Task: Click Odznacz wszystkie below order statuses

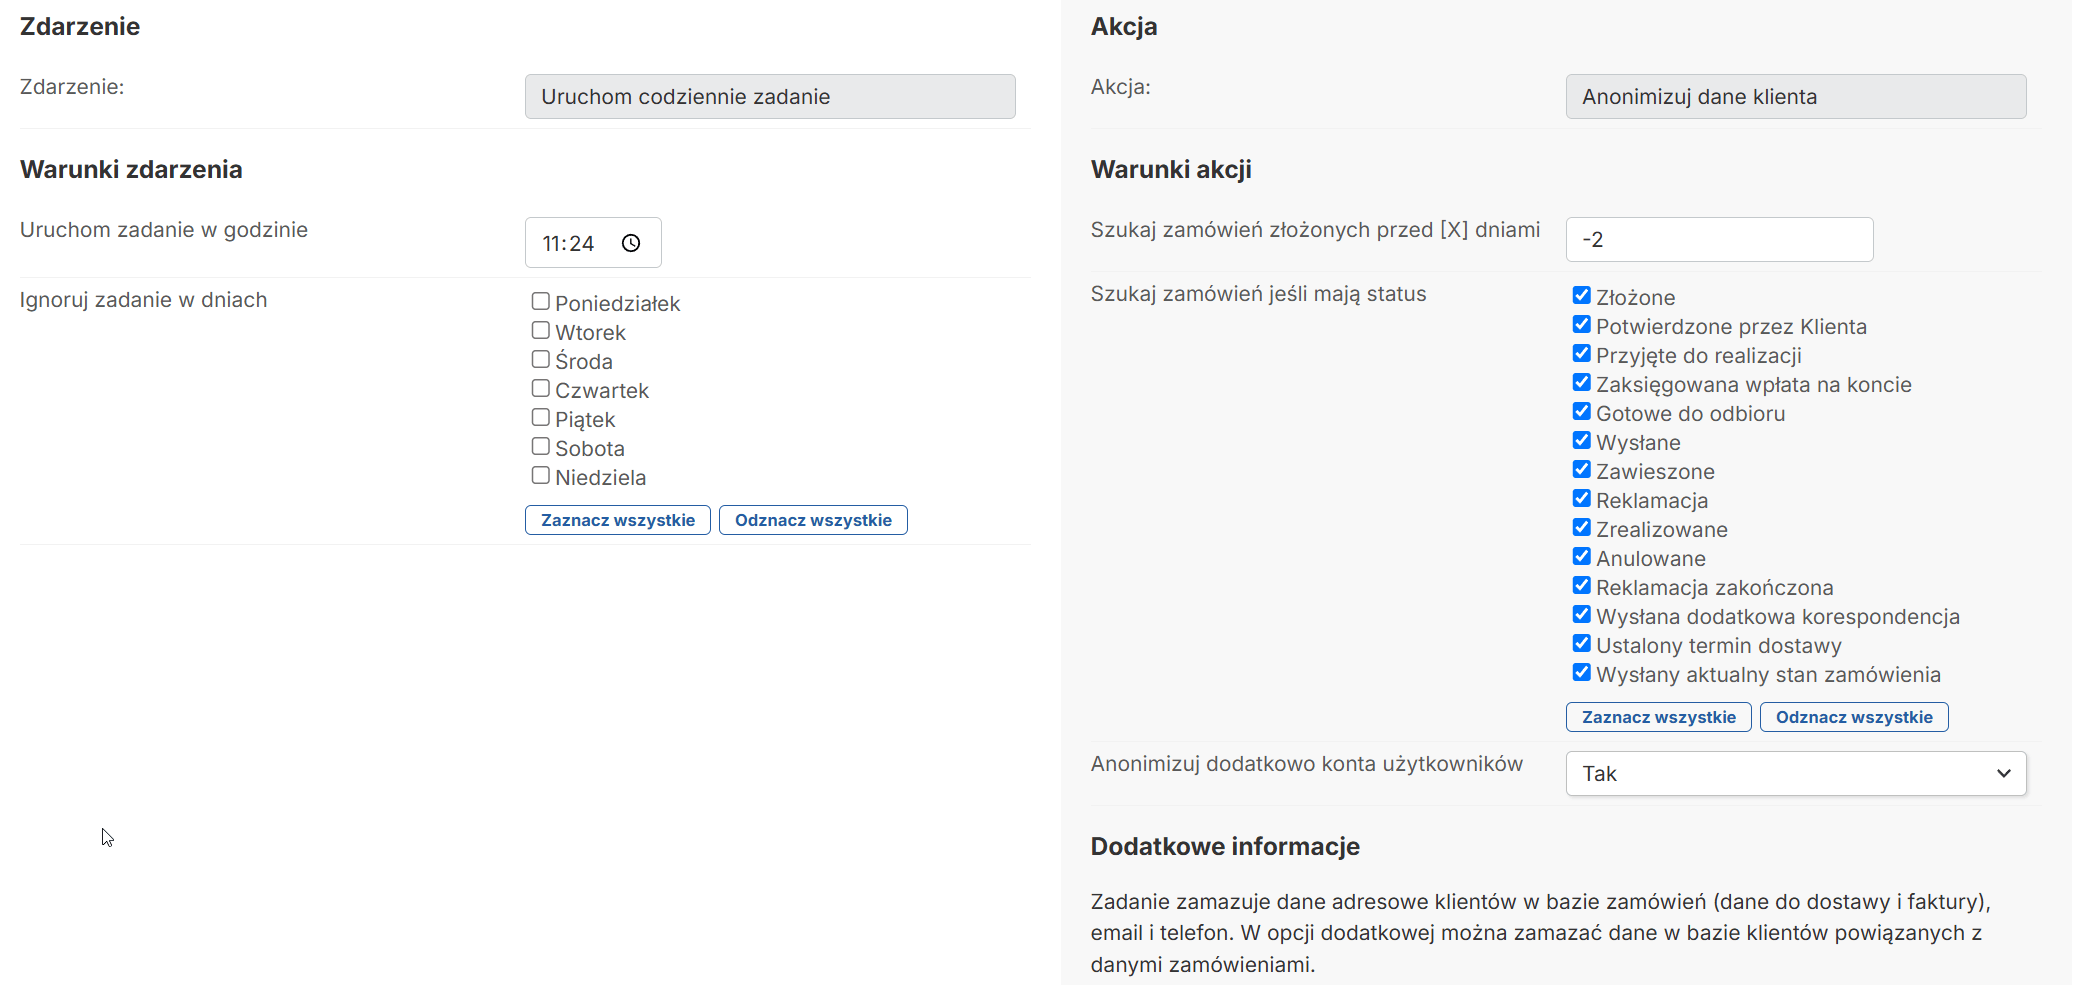Action: pos(1853,717)
